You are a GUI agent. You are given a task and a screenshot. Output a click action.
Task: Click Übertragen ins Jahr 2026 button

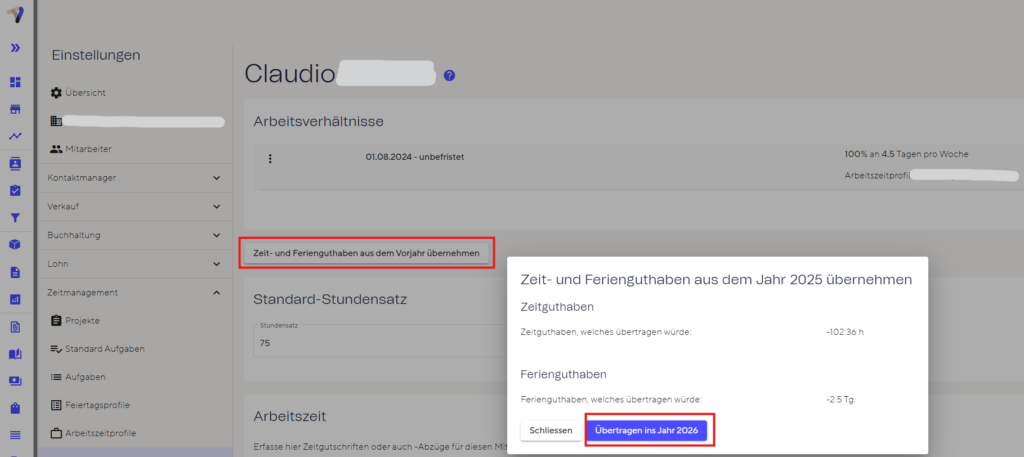tap(647, 430)
